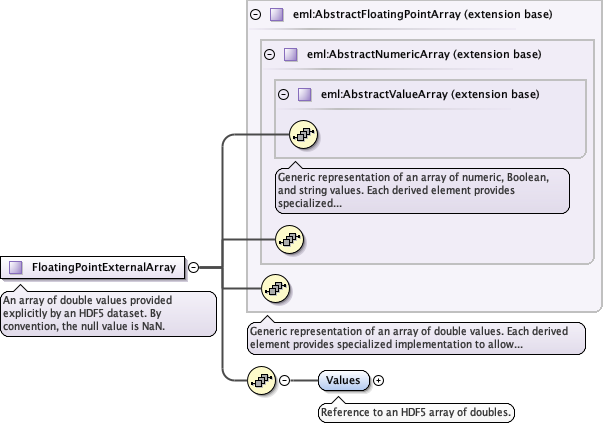Select sequence icon inside the AbstractValueArray box
The height and width of the screenshot is (426, 604).
303,133
